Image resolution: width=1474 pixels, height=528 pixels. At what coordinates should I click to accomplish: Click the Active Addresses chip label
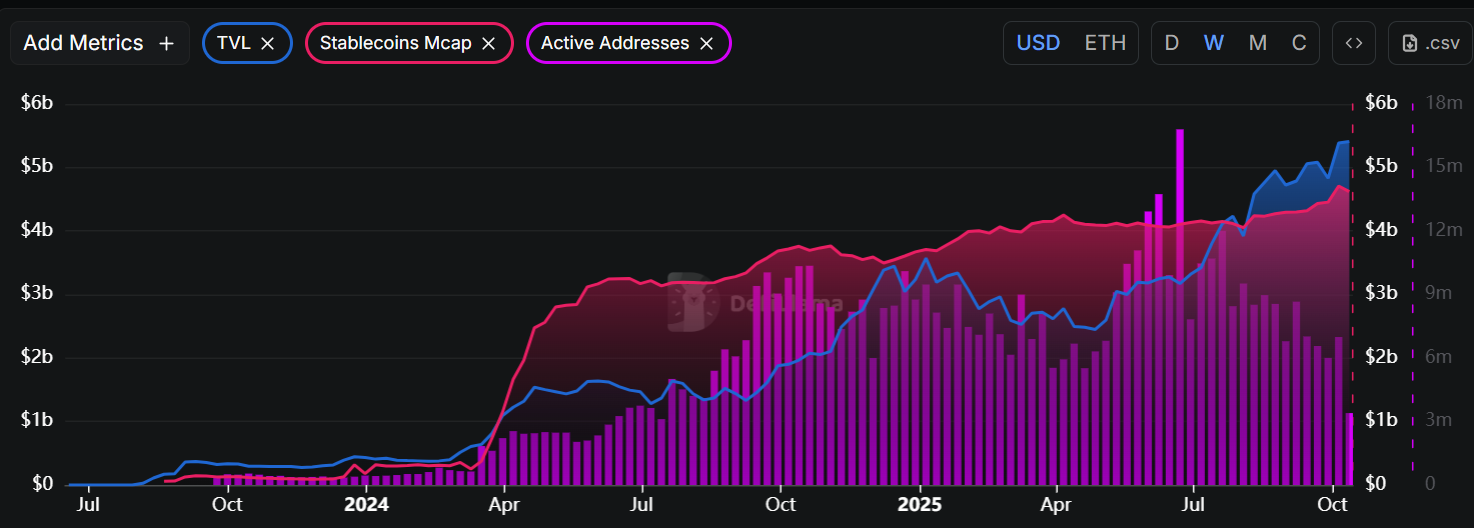tap(614, 43)
